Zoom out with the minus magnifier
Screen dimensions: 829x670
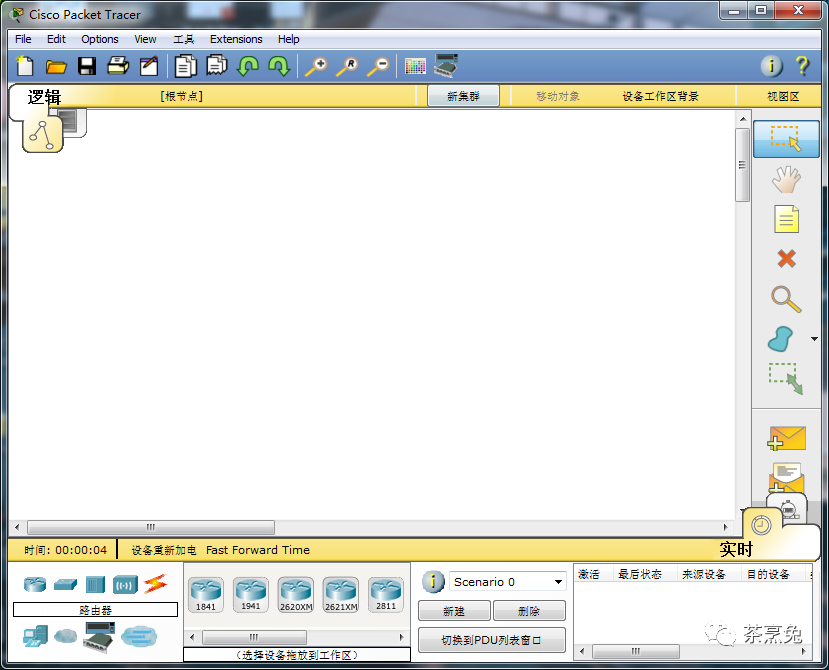pos(379,67)
